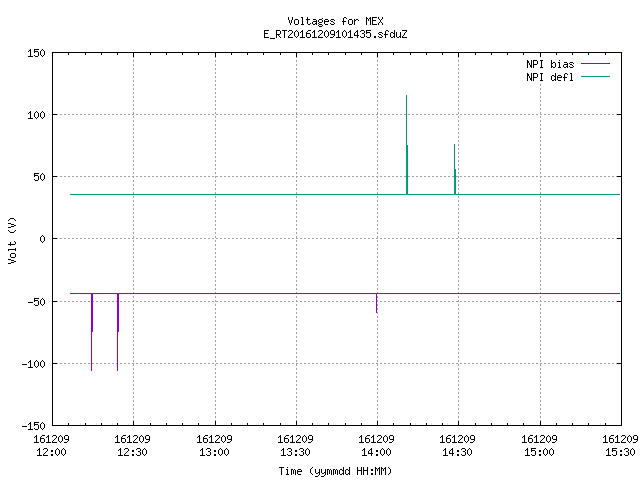Click the x-axis tick label 14:00
640x480 pixels.
[x=376, y=452]
